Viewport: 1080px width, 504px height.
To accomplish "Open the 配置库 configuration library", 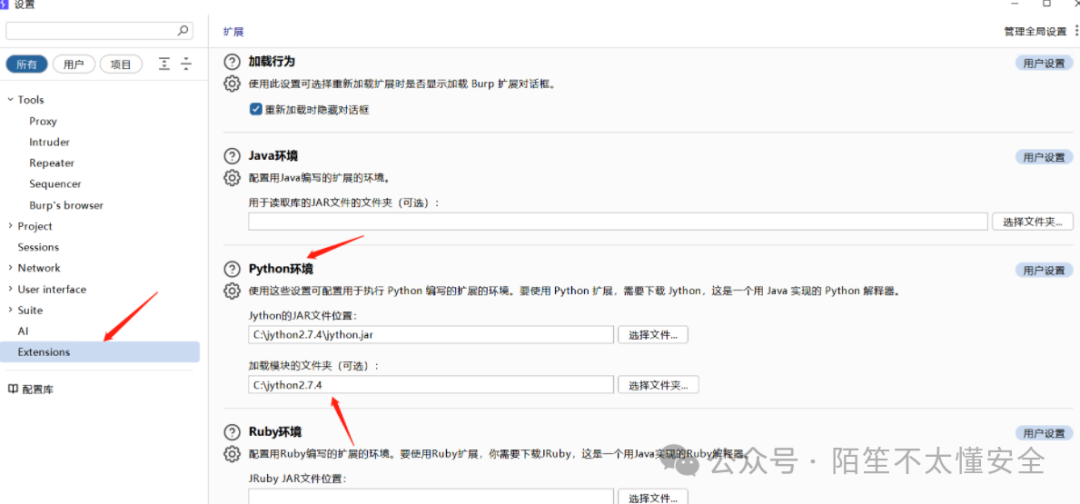I will click(x=38, y=390).
